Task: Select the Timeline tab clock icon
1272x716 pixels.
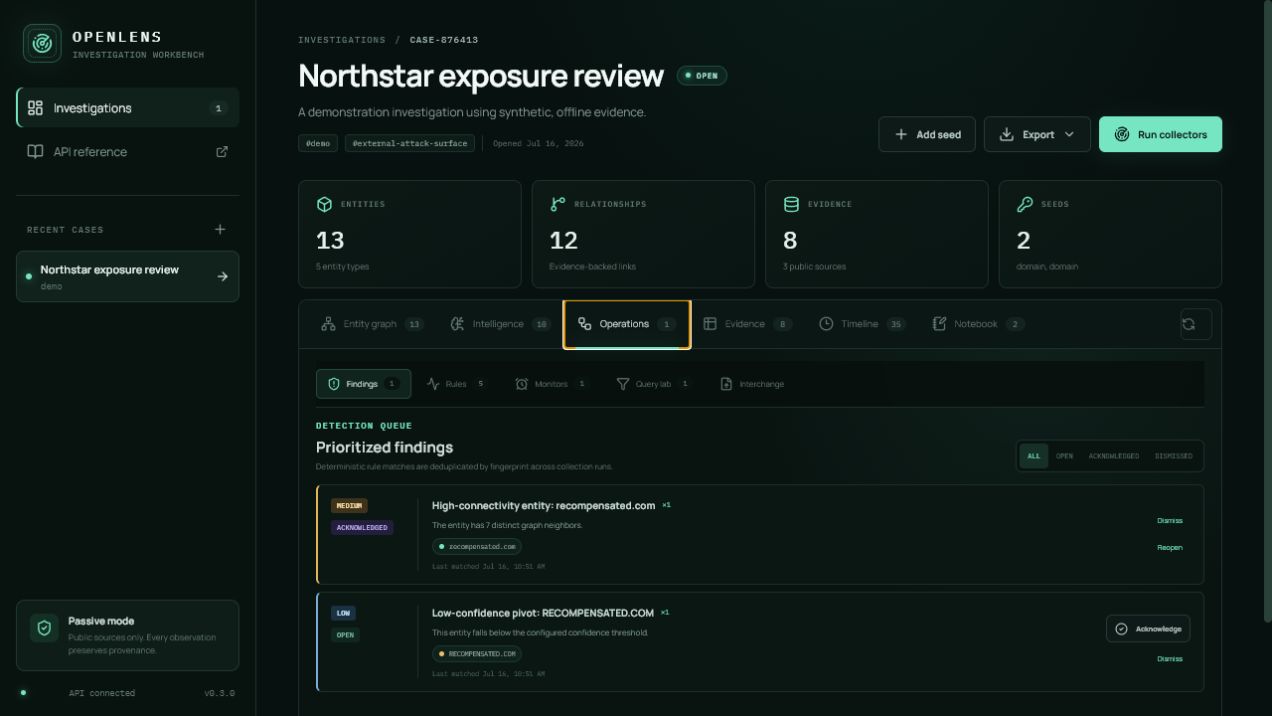Action: [826, 324]
